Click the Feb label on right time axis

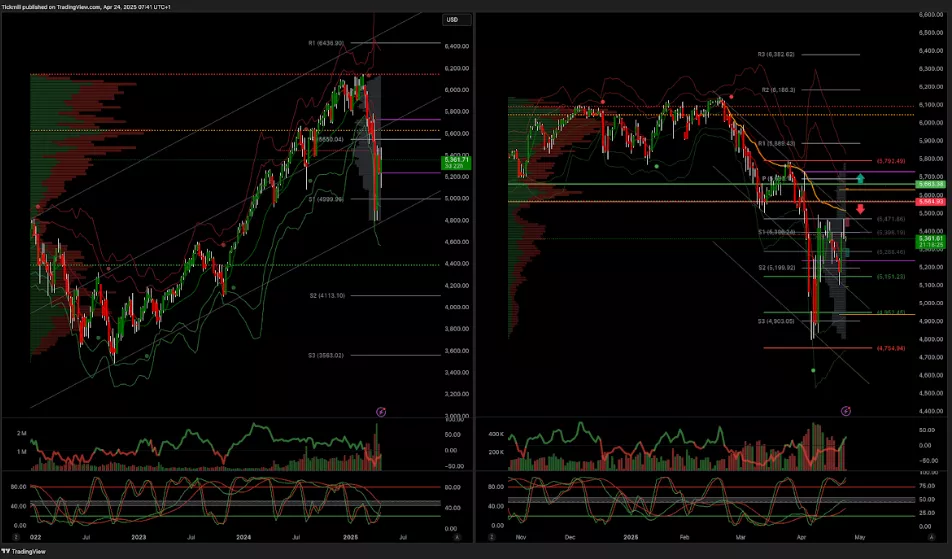point(684,538)
